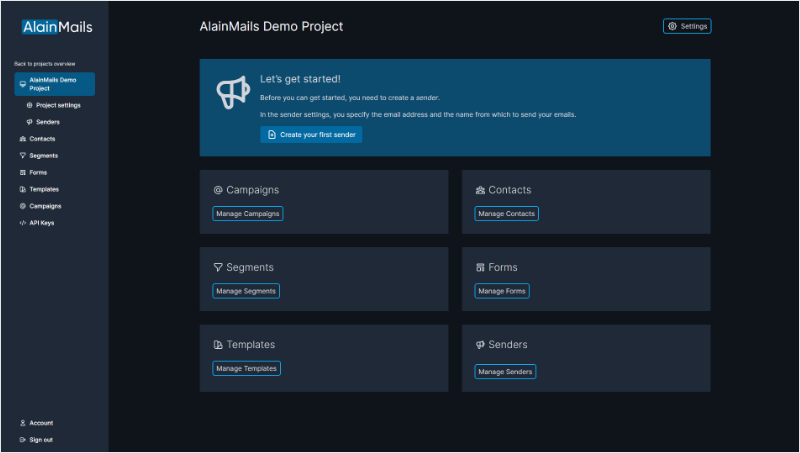Screen dimensions: 800x453
Task: Click the Forms icon in the sidebar
Action: (22, 173)
